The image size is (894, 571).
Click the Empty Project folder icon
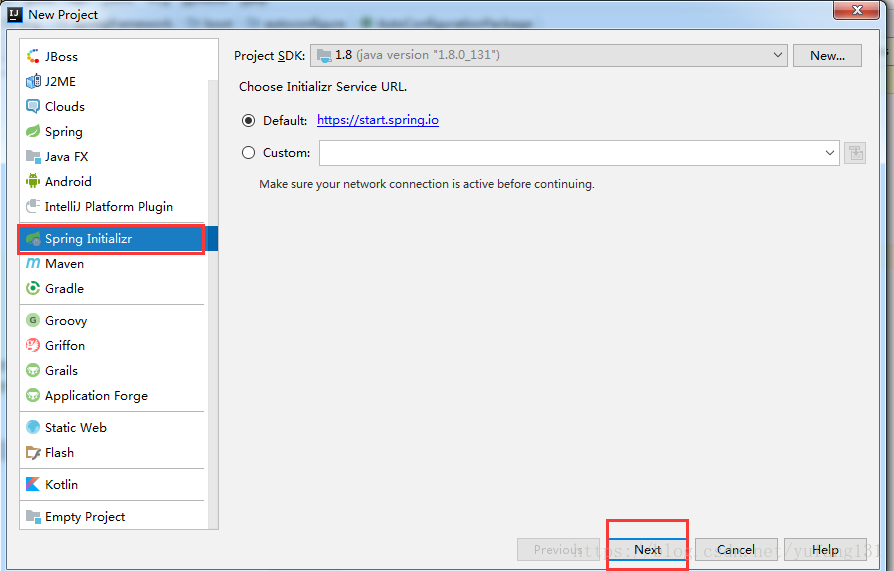tap(33, 517)
